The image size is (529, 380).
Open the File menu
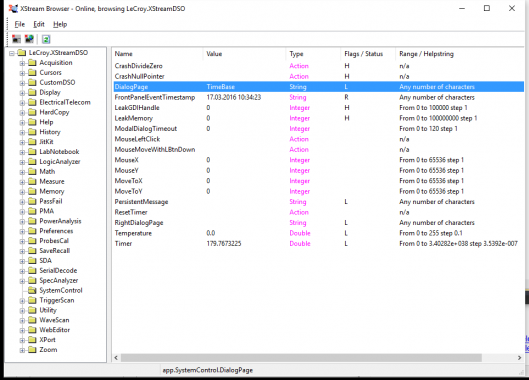coord(20,24)
